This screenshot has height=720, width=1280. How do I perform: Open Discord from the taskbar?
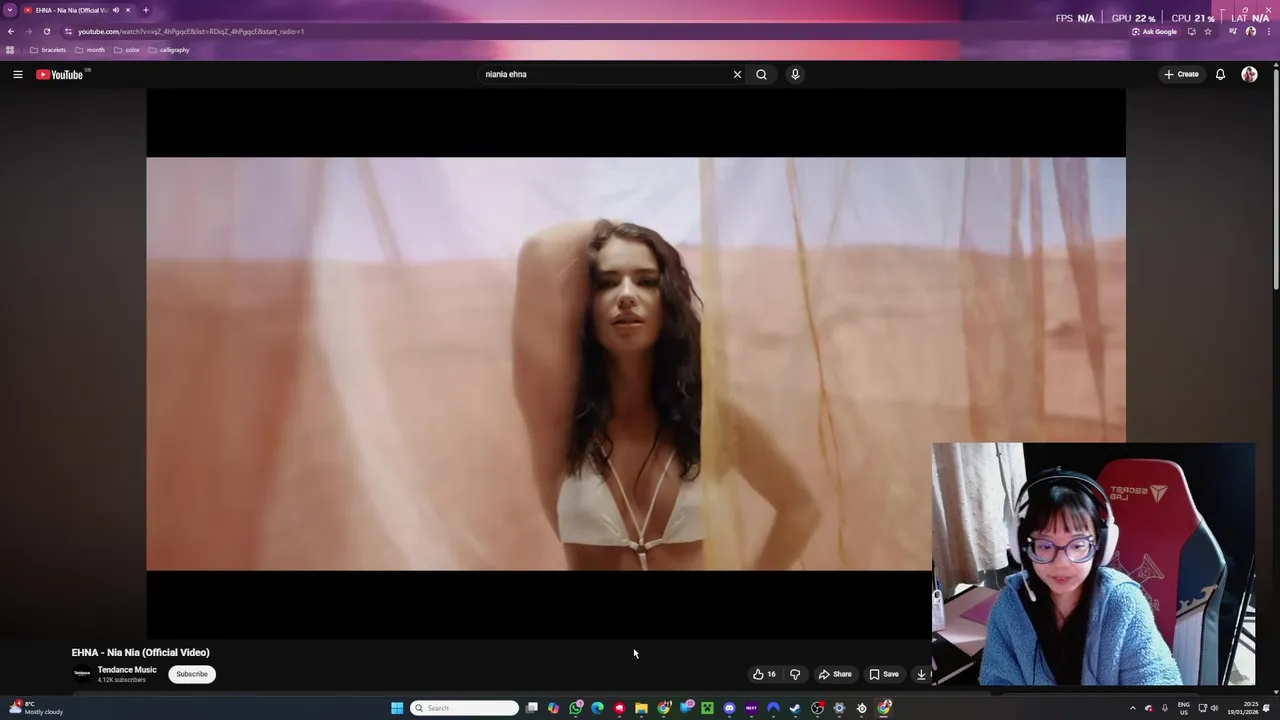(x=729, y=708)
